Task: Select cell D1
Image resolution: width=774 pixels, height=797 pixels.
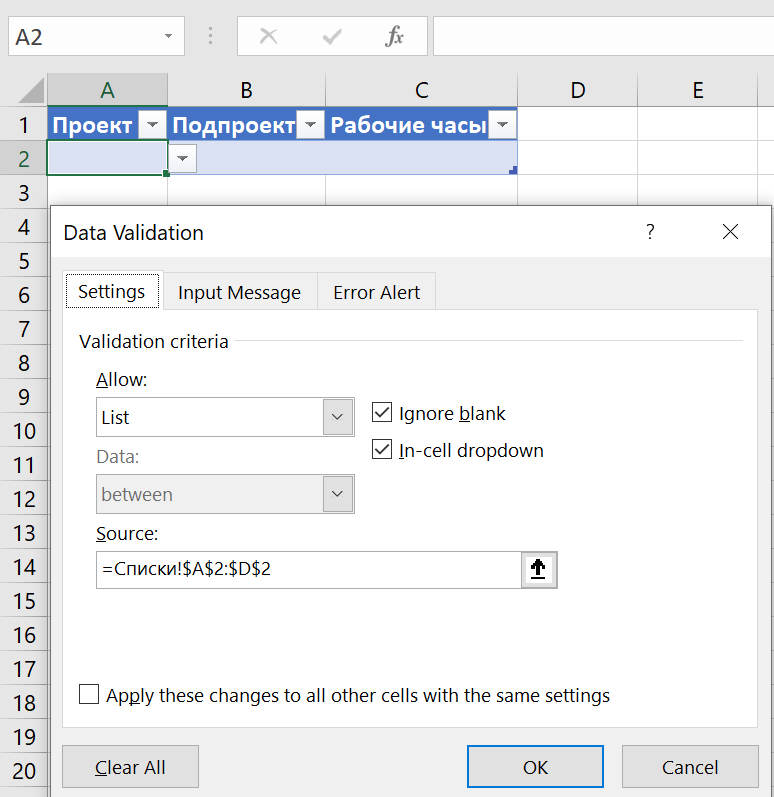Action: pos(577,125)
